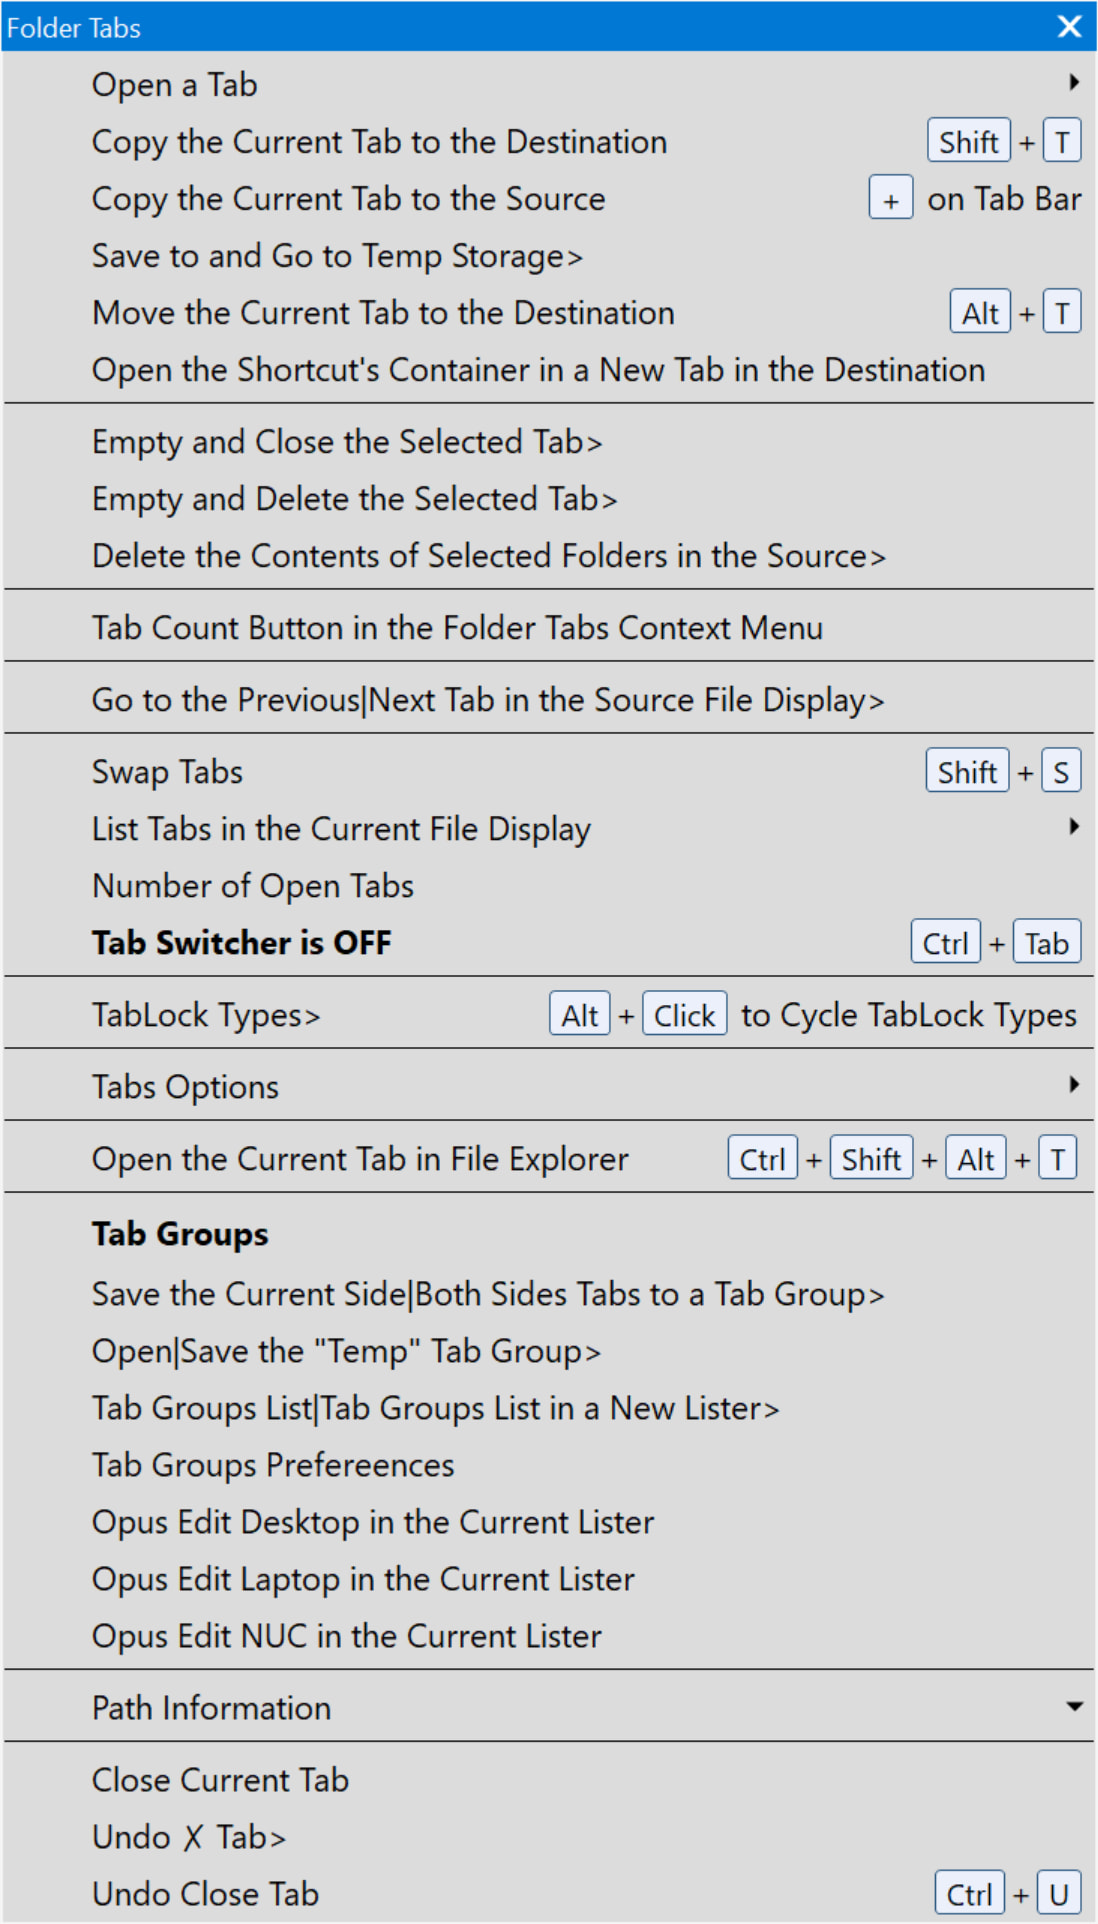Choose Empty and Delete the Selected Tab
Screen dimensions: 1098x1924
coord(354,499)
